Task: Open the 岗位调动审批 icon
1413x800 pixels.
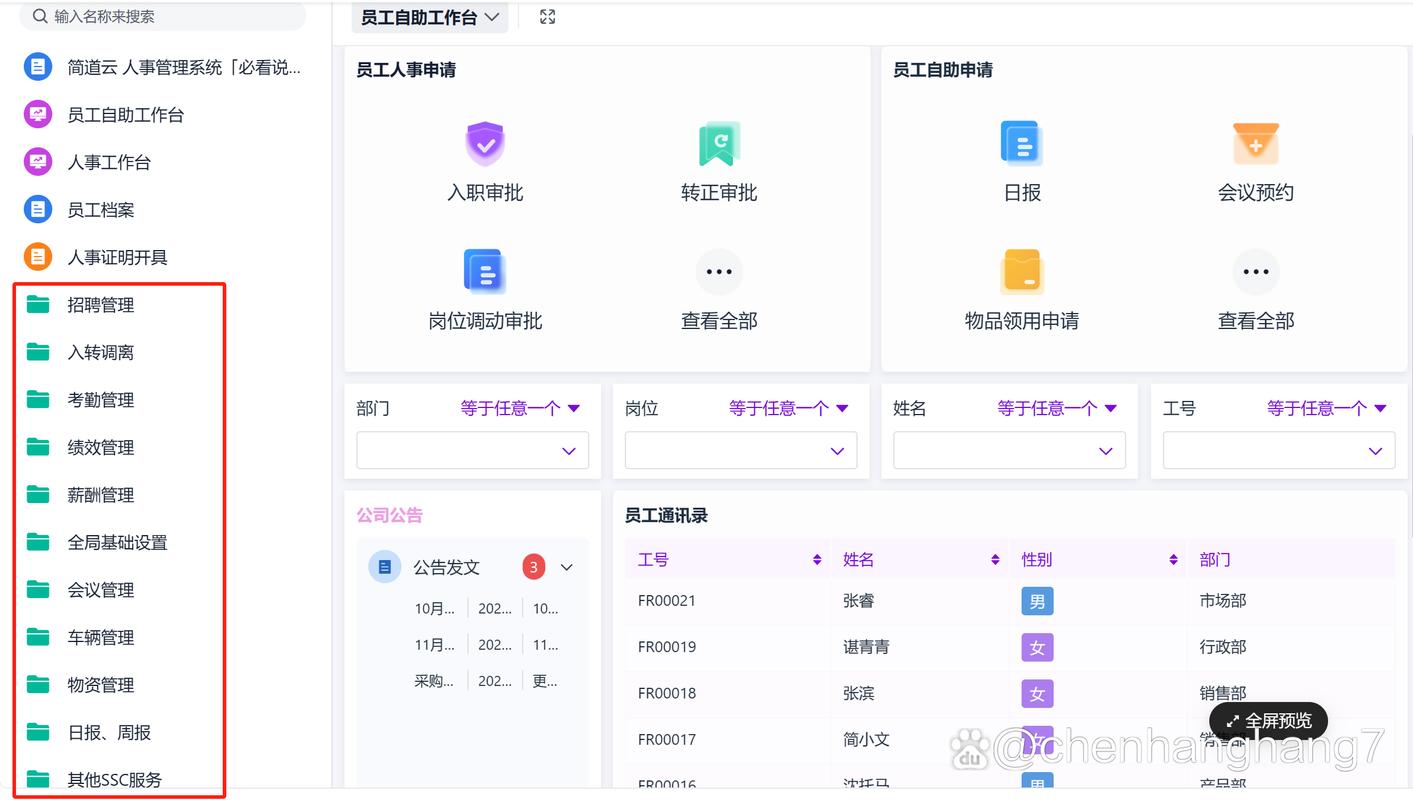Action: pos(485,271)
